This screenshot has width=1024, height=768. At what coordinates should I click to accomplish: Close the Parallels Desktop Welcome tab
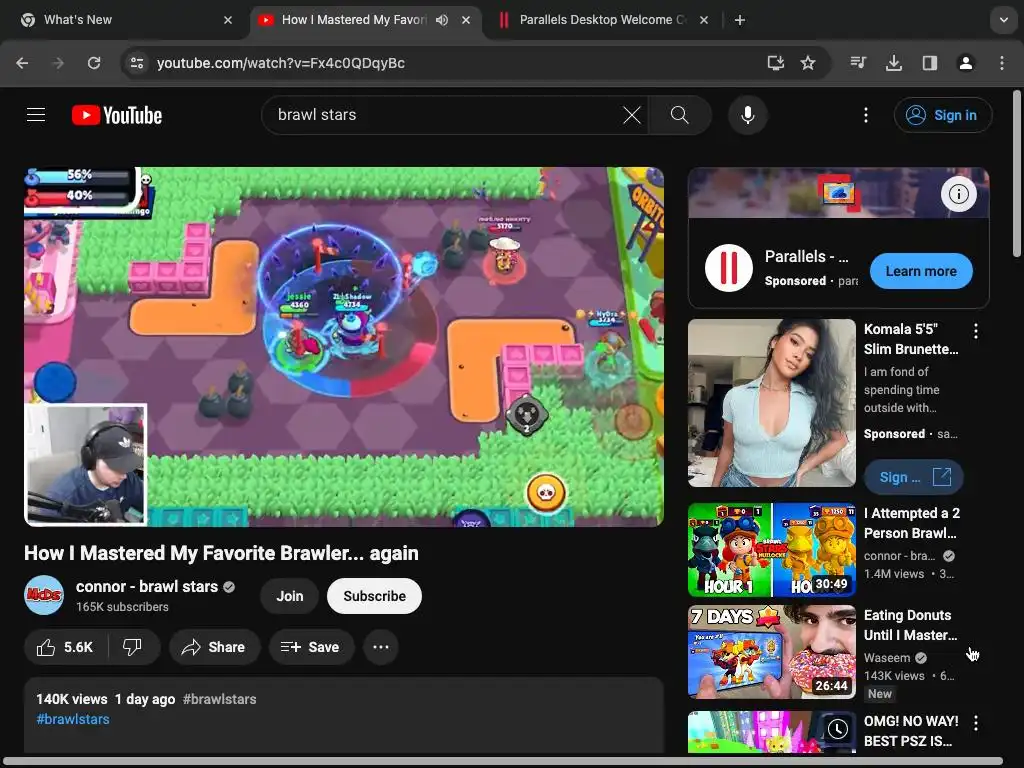point(704,20)
